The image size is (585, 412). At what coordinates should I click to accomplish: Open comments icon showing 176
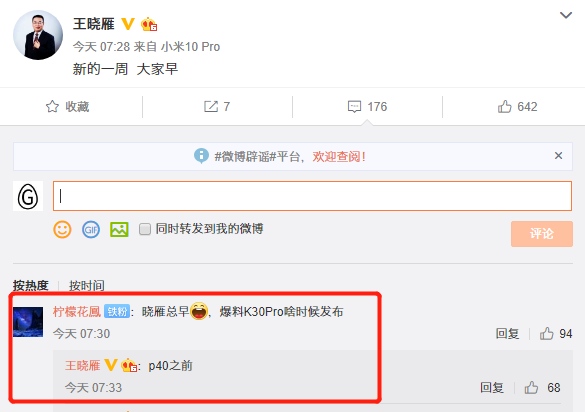354,107
